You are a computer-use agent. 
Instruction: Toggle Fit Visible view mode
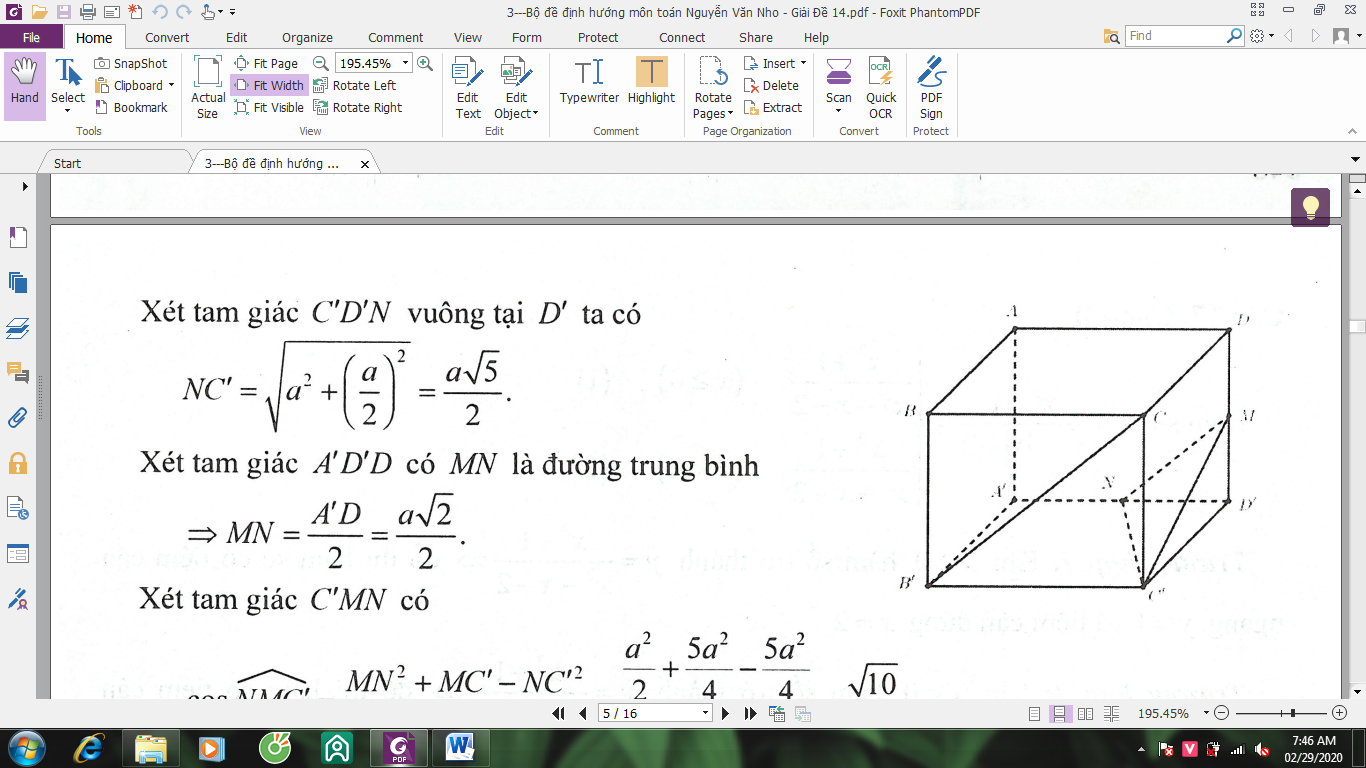pyautogui.click(x=268, y=107)
